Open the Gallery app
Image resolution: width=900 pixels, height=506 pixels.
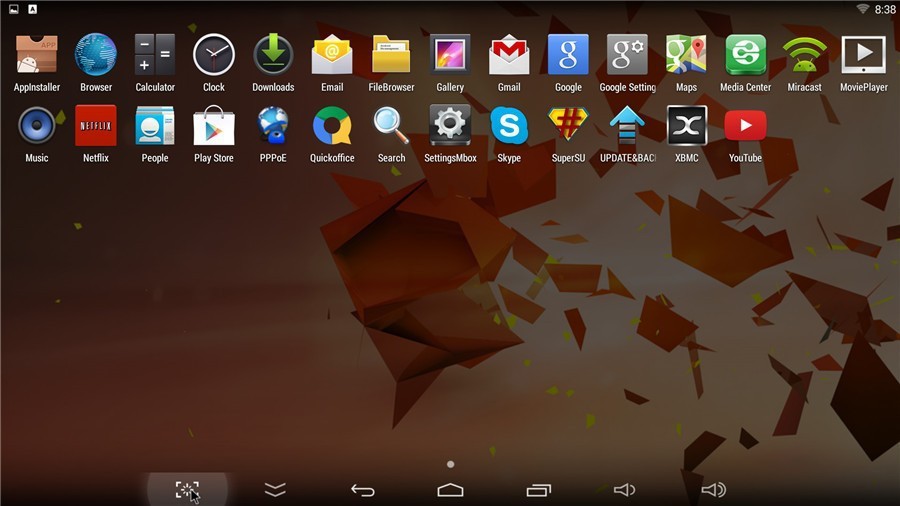click(x=450, y=55)
